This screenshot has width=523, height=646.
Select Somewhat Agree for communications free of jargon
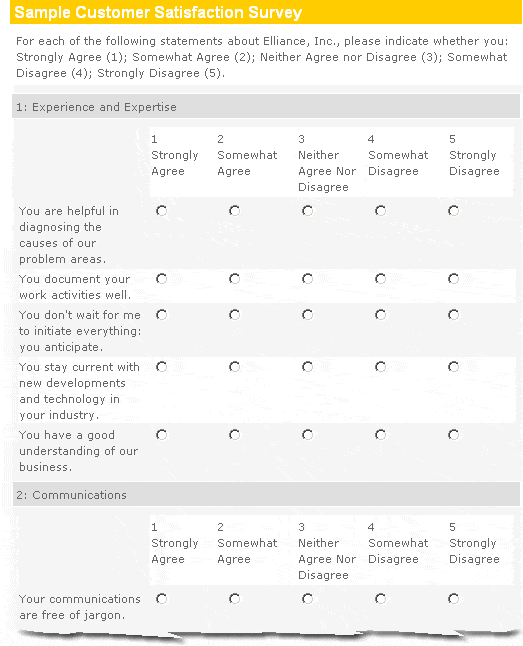point(235,599)
